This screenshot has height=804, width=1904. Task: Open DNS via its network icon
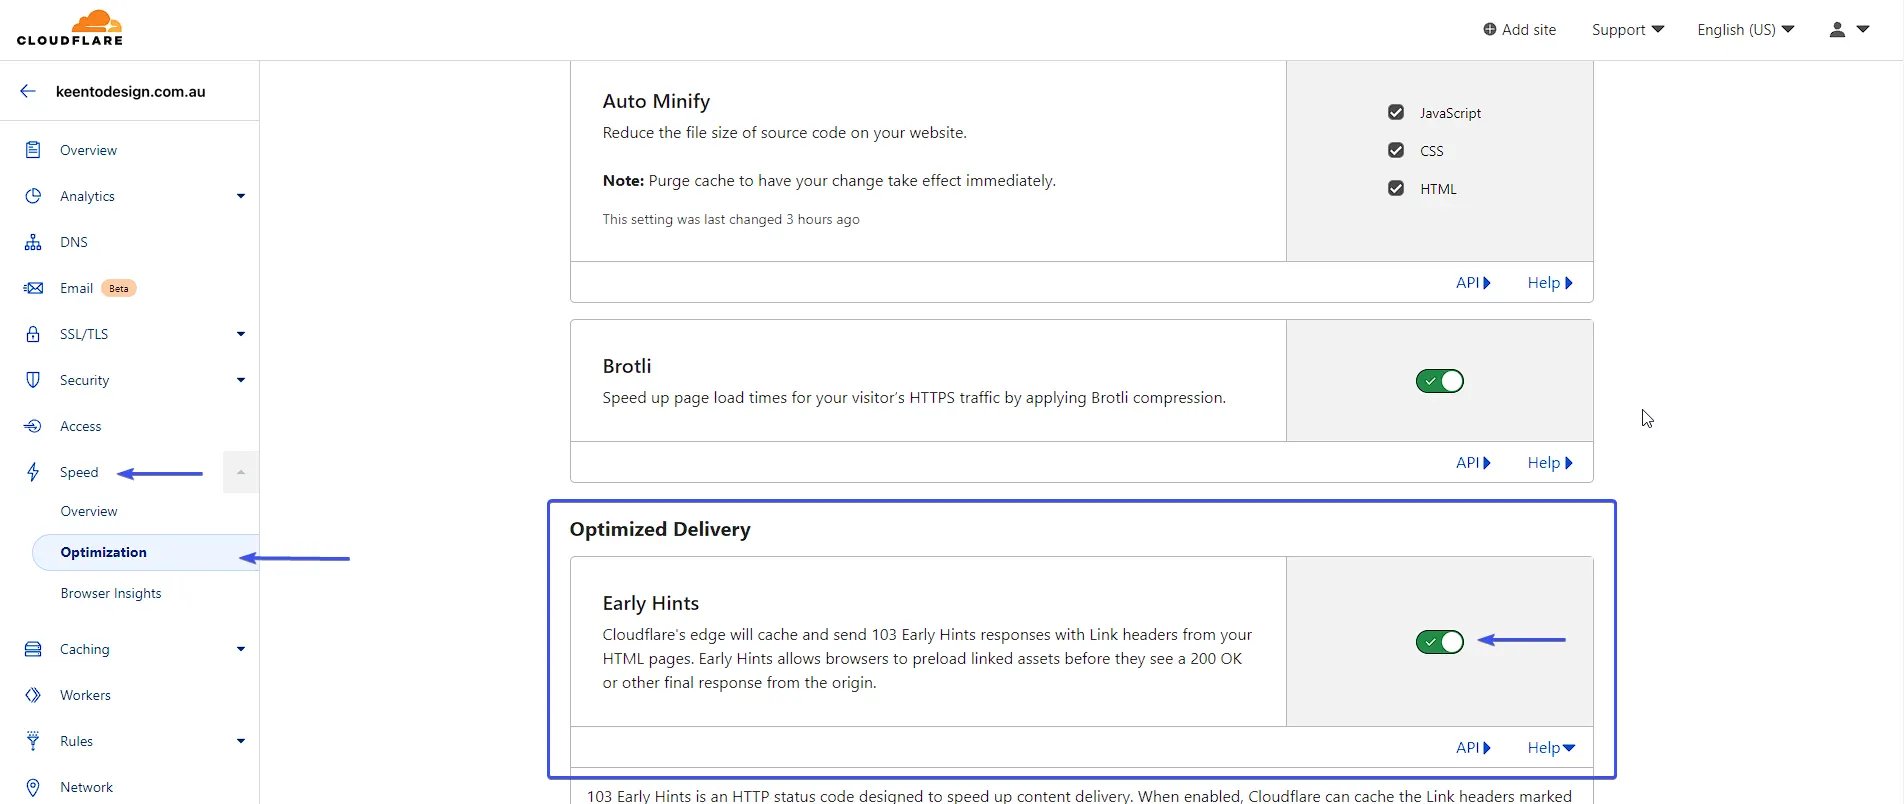click(33, 242)
